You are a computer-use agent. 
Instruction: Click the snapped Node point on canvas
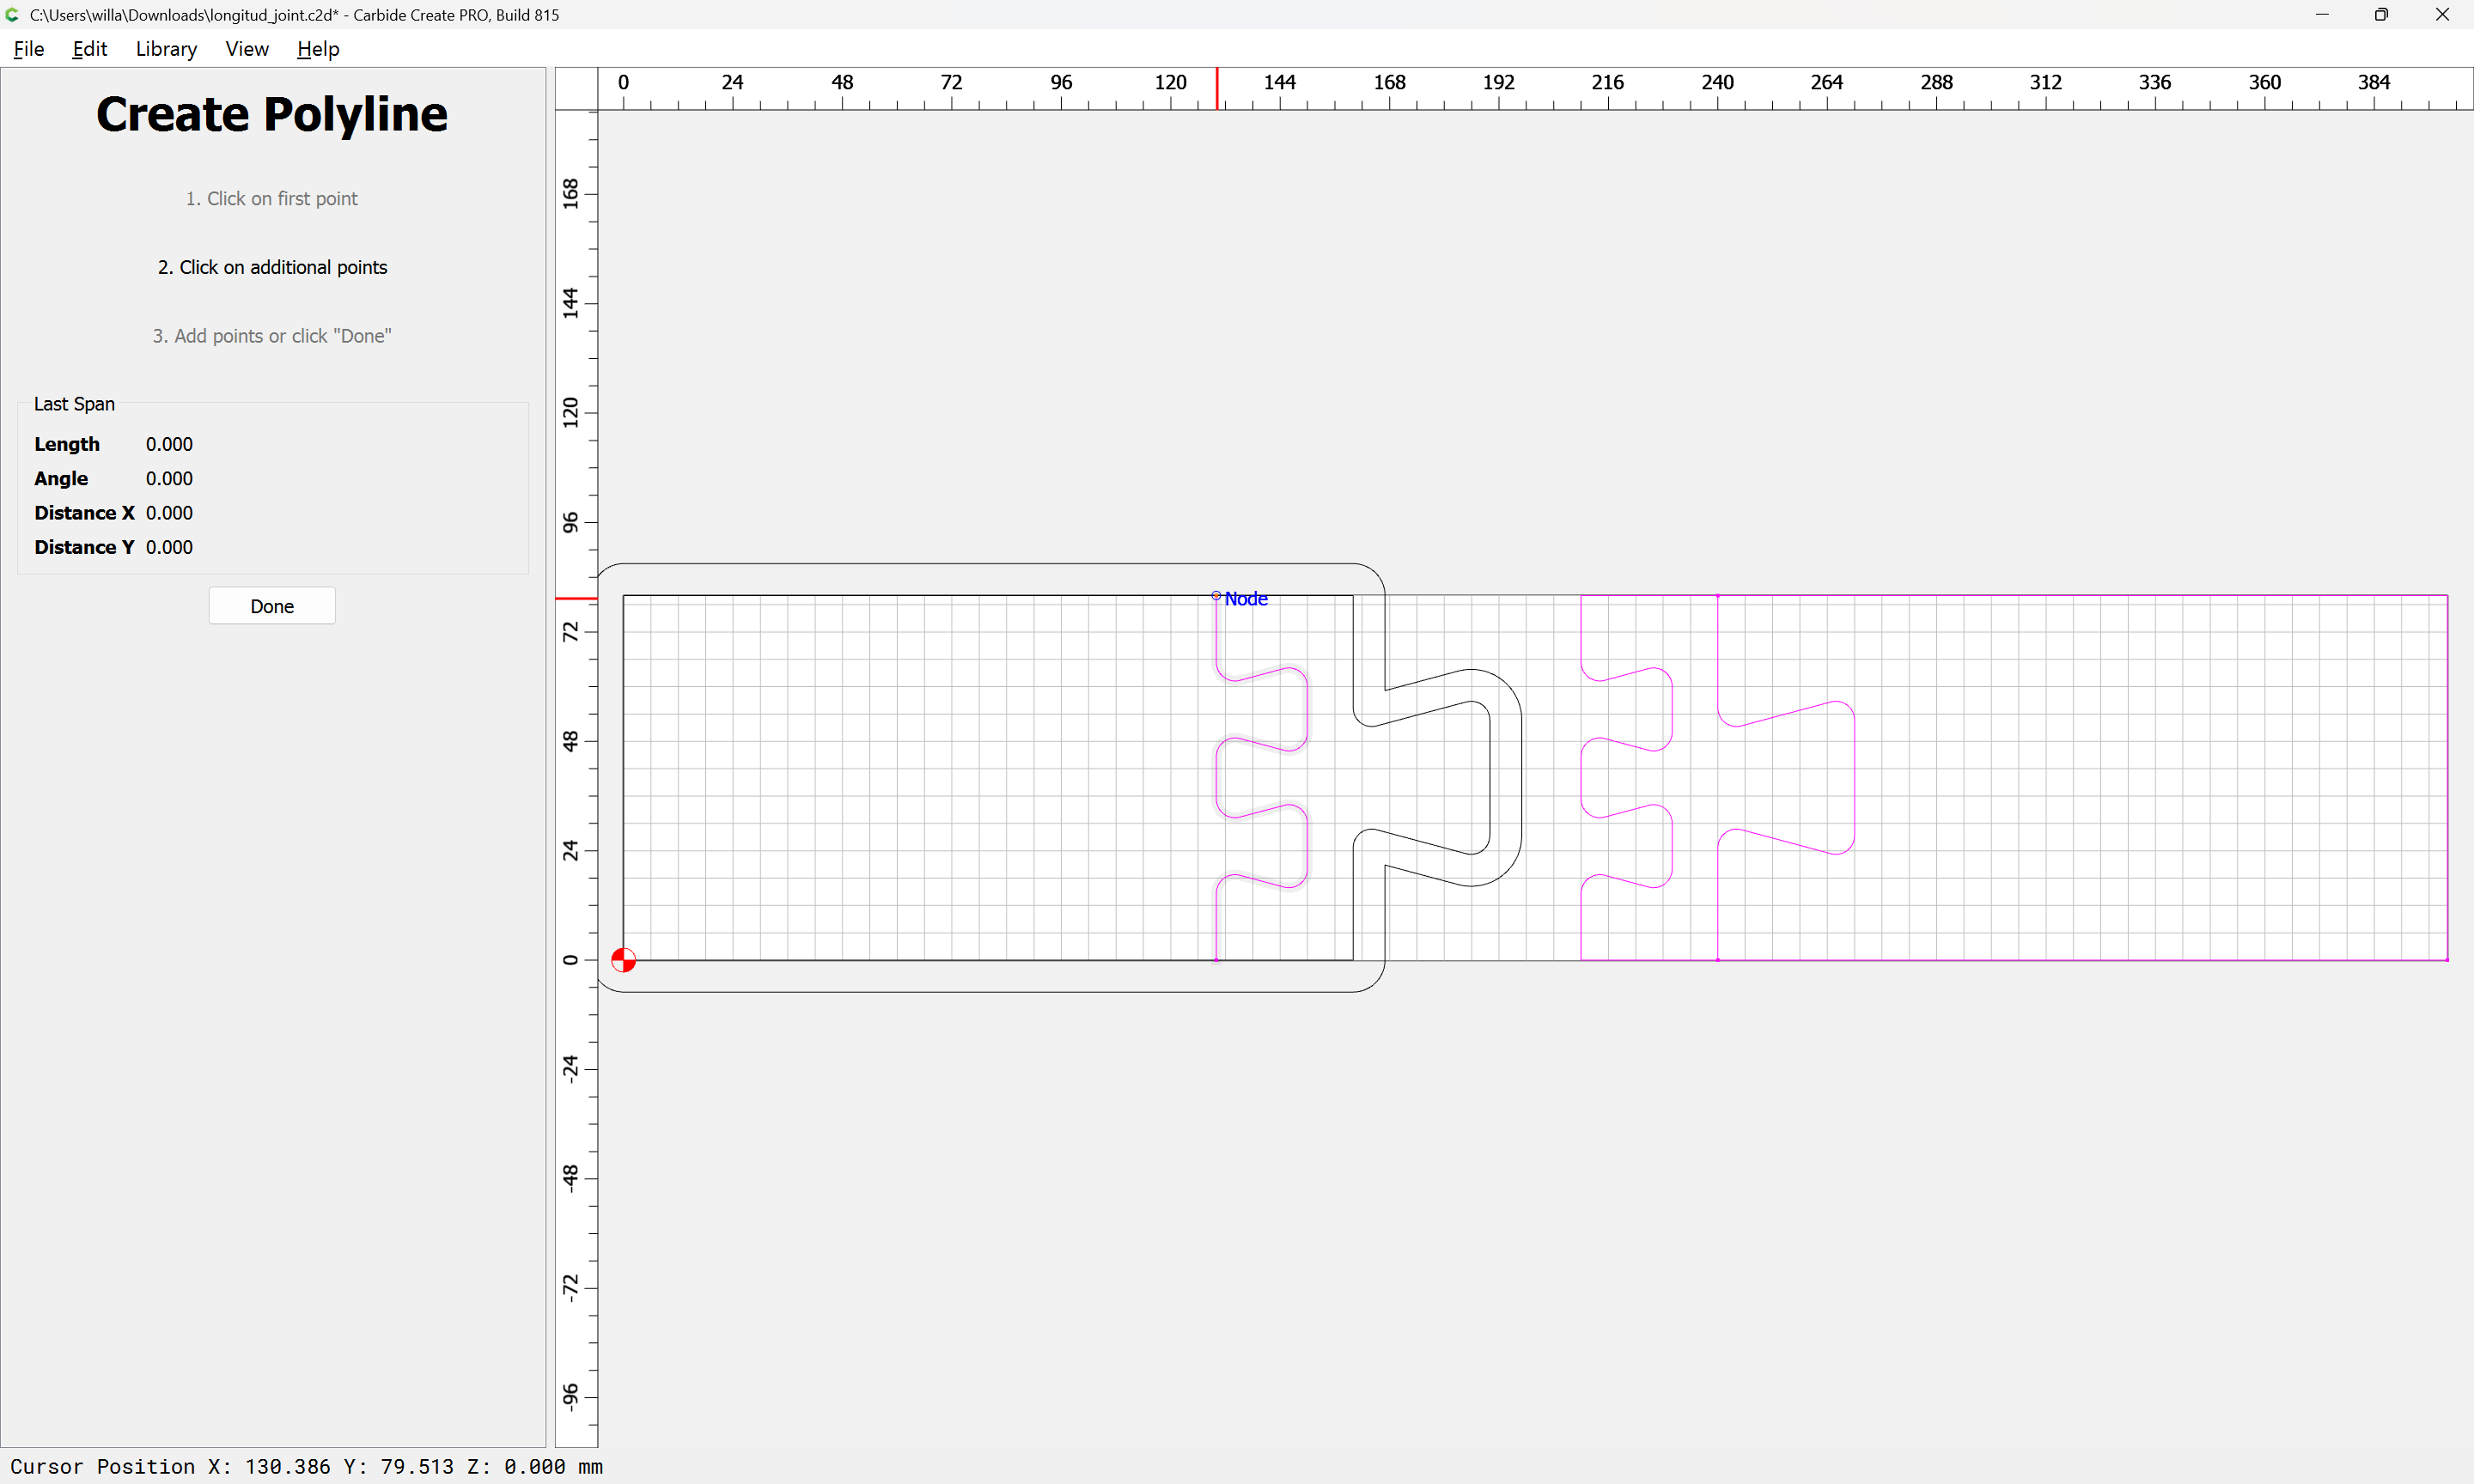[x=1216, y=596]
